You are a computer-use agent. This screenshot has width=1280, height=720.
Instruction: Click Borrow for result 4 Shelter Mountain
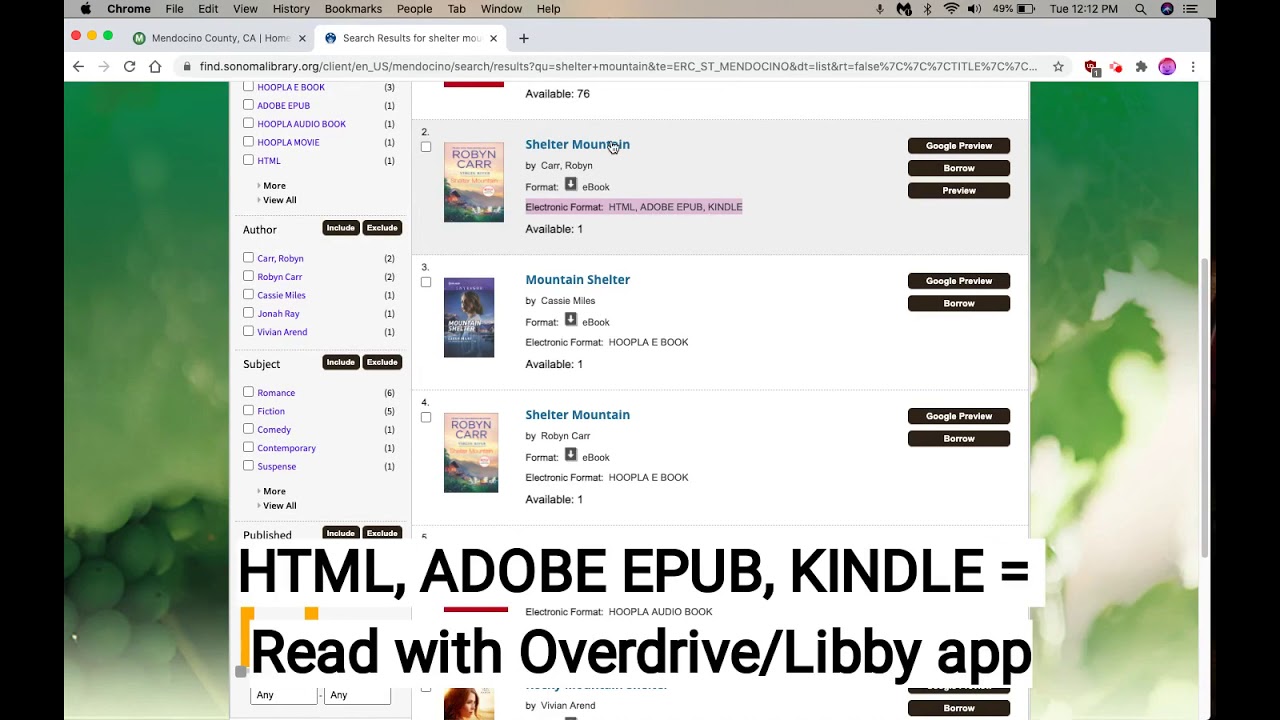coord(959,438)
